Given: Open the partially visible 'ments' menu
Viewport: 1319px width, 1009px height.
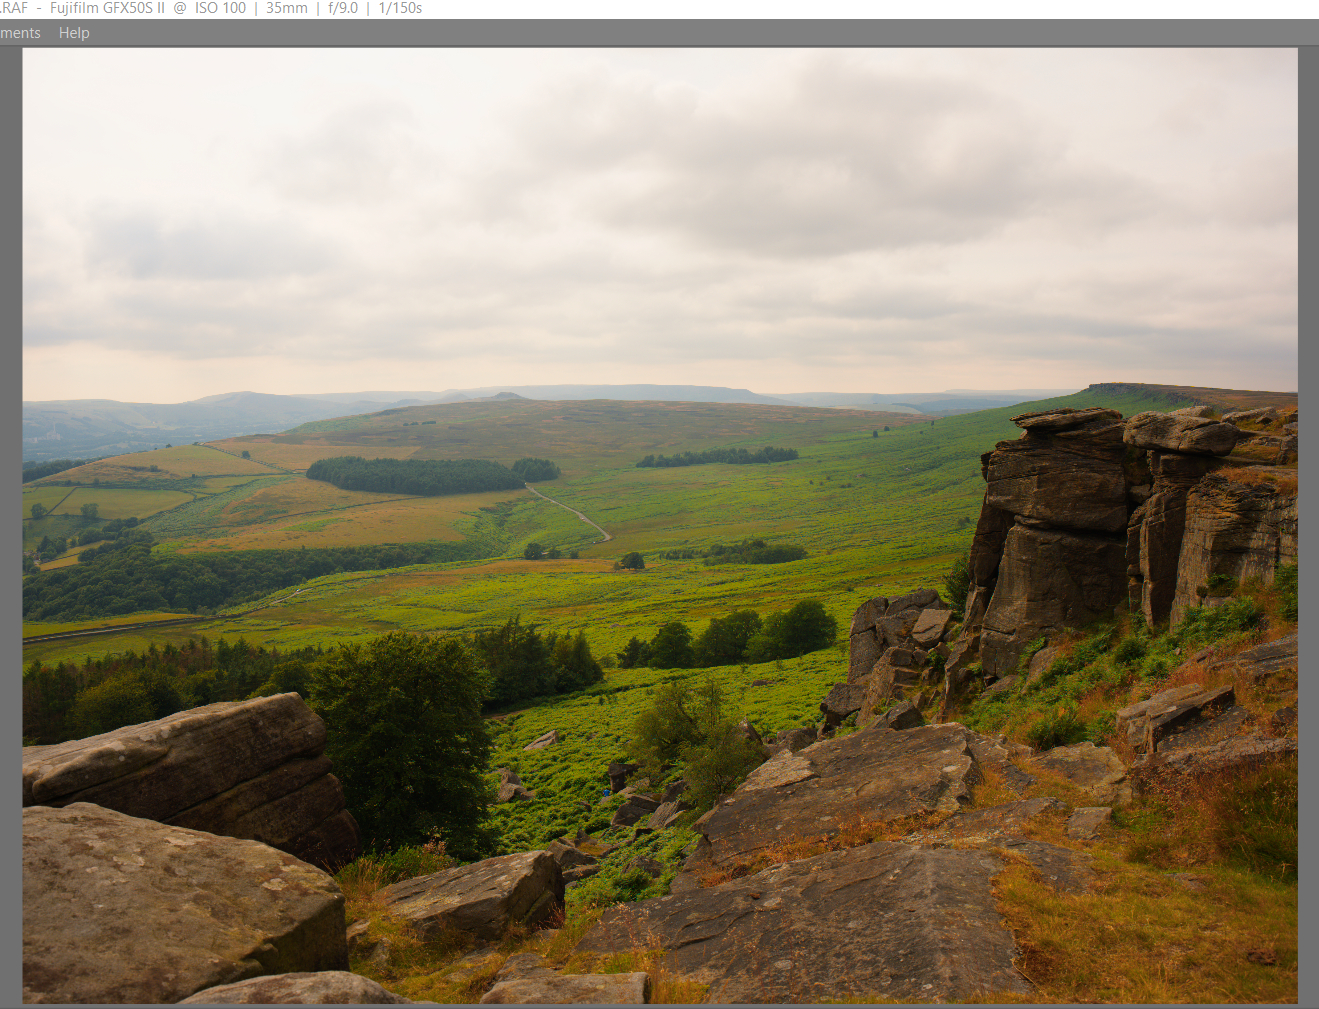Looking at the screenshot, I should click(x=20, y=33).
